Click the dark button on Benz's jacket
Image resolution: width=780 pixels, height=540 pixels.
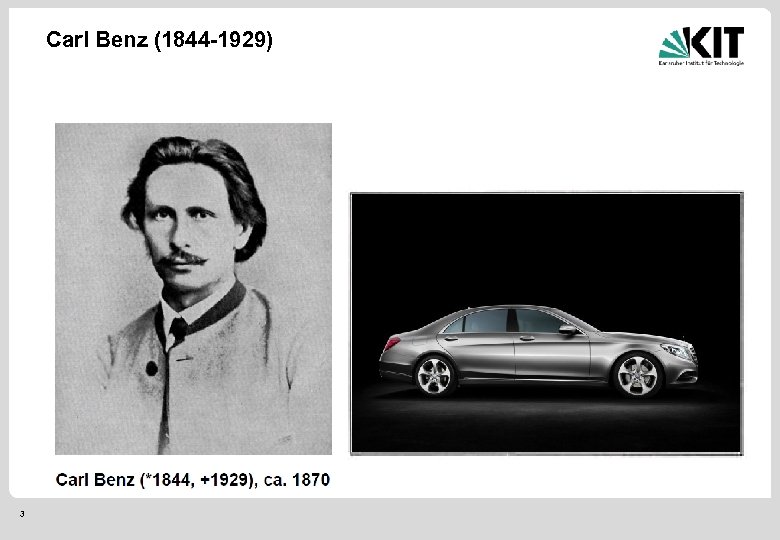pos(152,368)
